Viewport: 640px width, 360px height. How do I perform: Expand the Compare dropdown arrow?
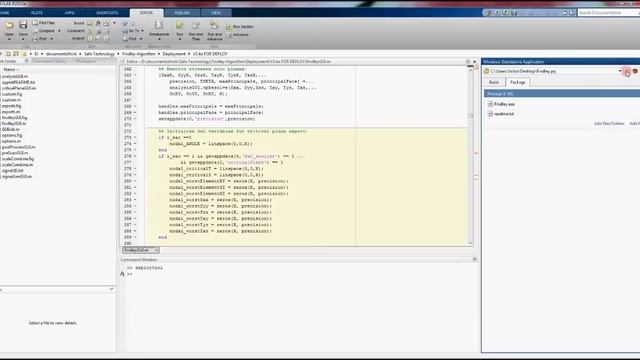pos(59,31)
